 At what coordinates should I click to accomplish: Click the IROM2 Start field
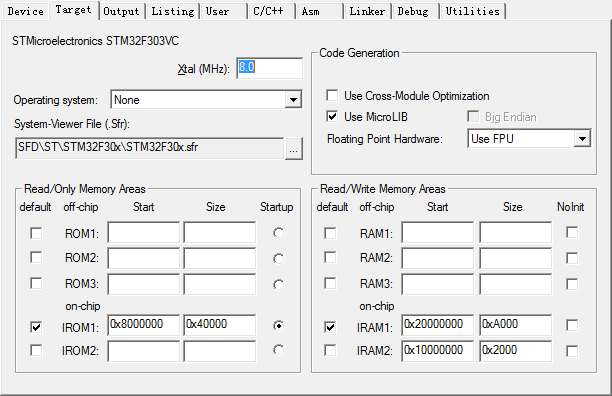pyautogui.click(x=143, y=351)
